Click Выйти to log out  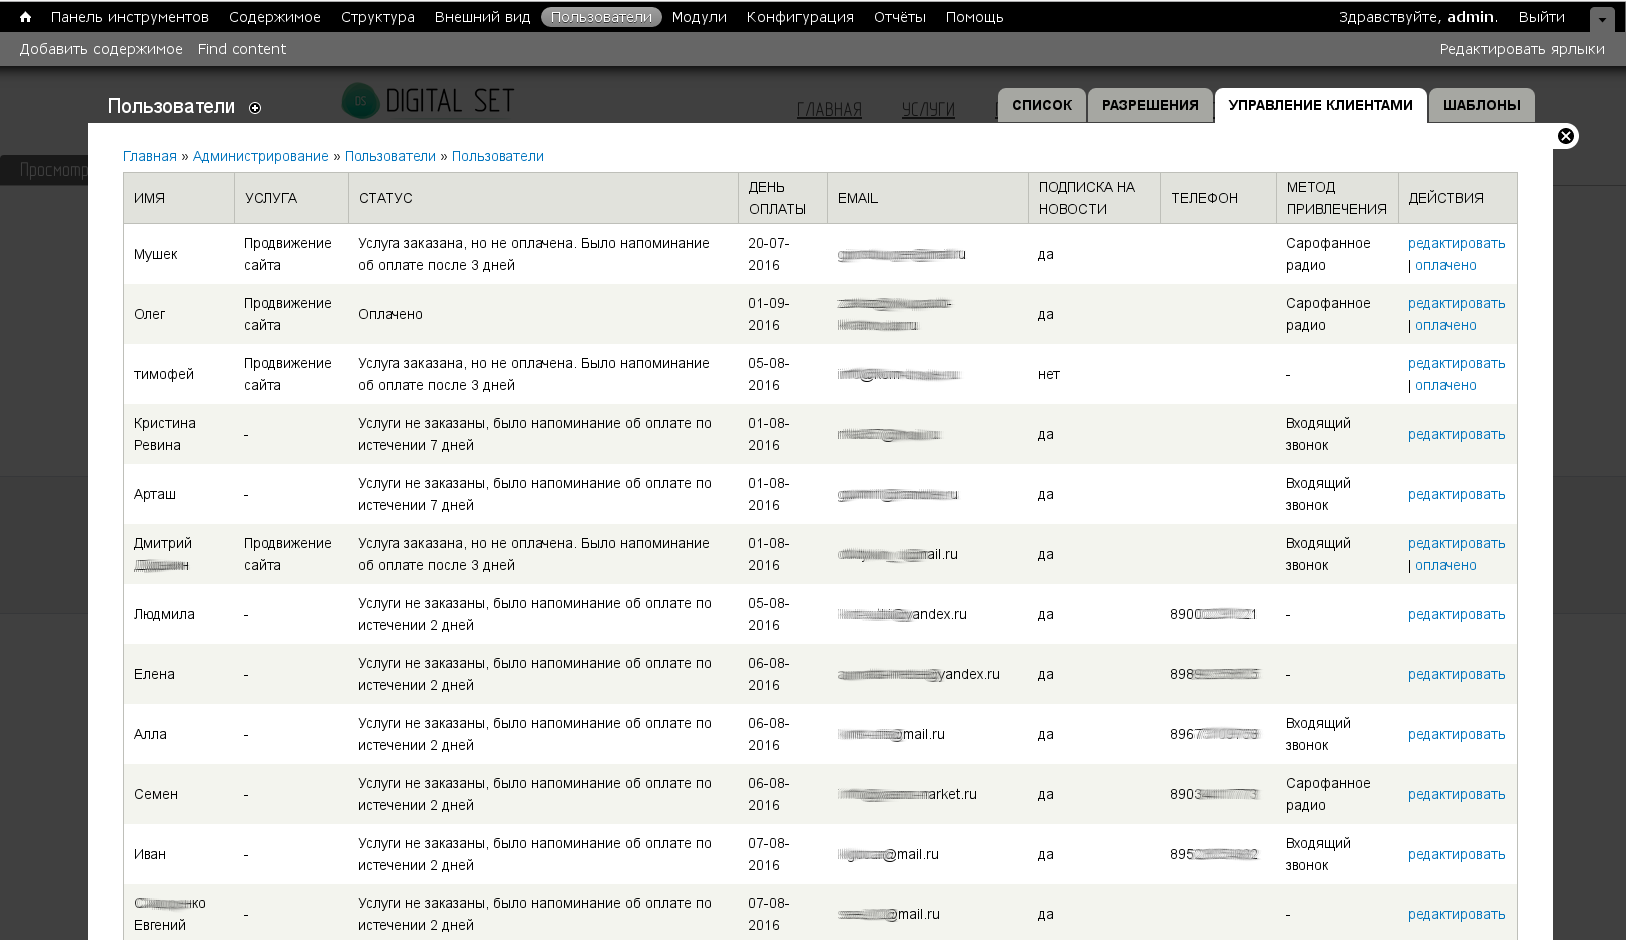pos(1541,17)
